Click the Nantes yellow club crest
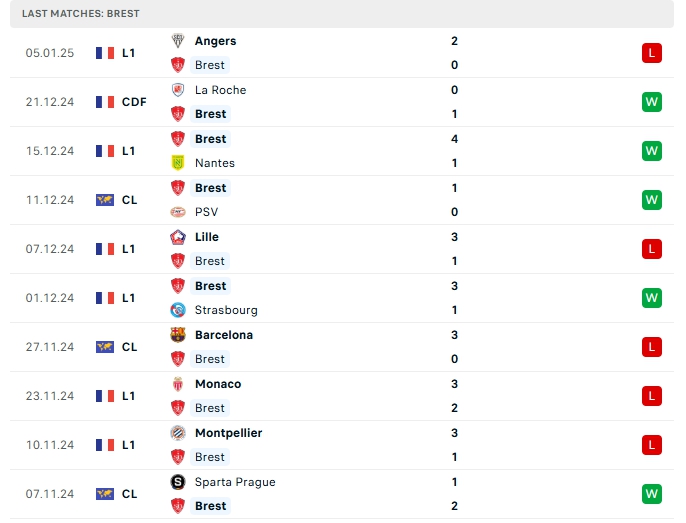This screenshot has width=686, height=523. (178, 163)
